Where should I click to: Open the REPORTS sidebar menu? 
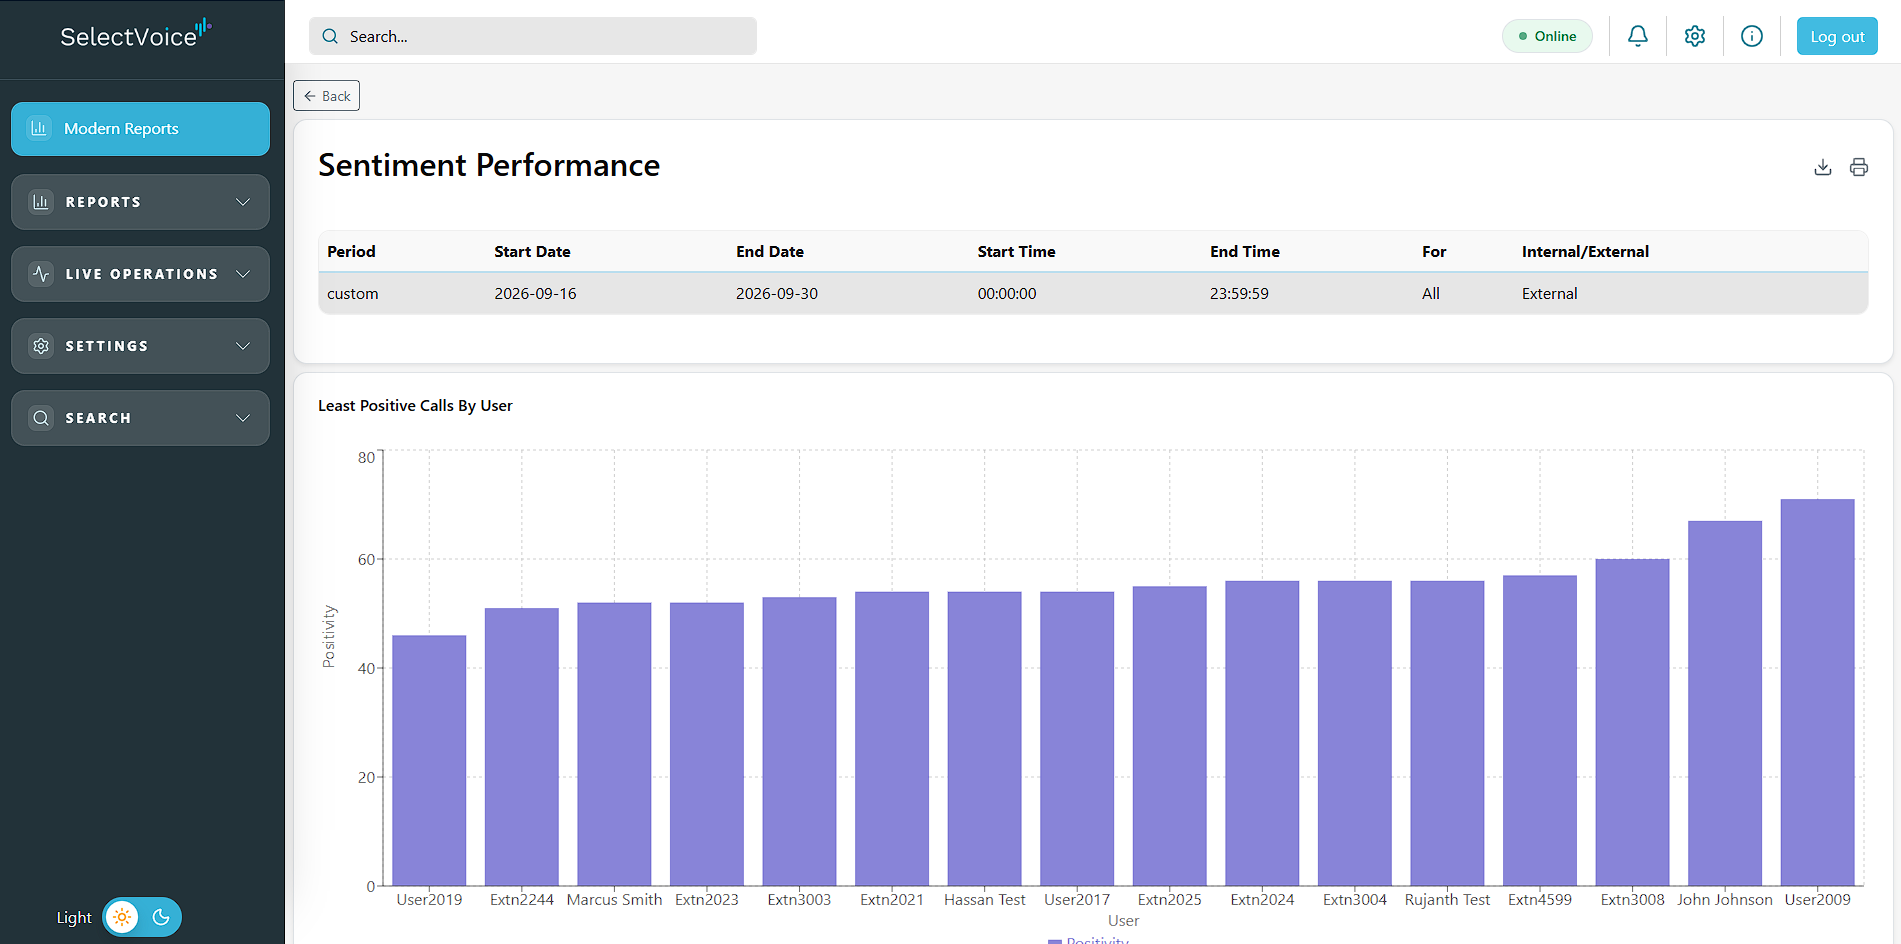pyautogui.click(x=140, y=202)
